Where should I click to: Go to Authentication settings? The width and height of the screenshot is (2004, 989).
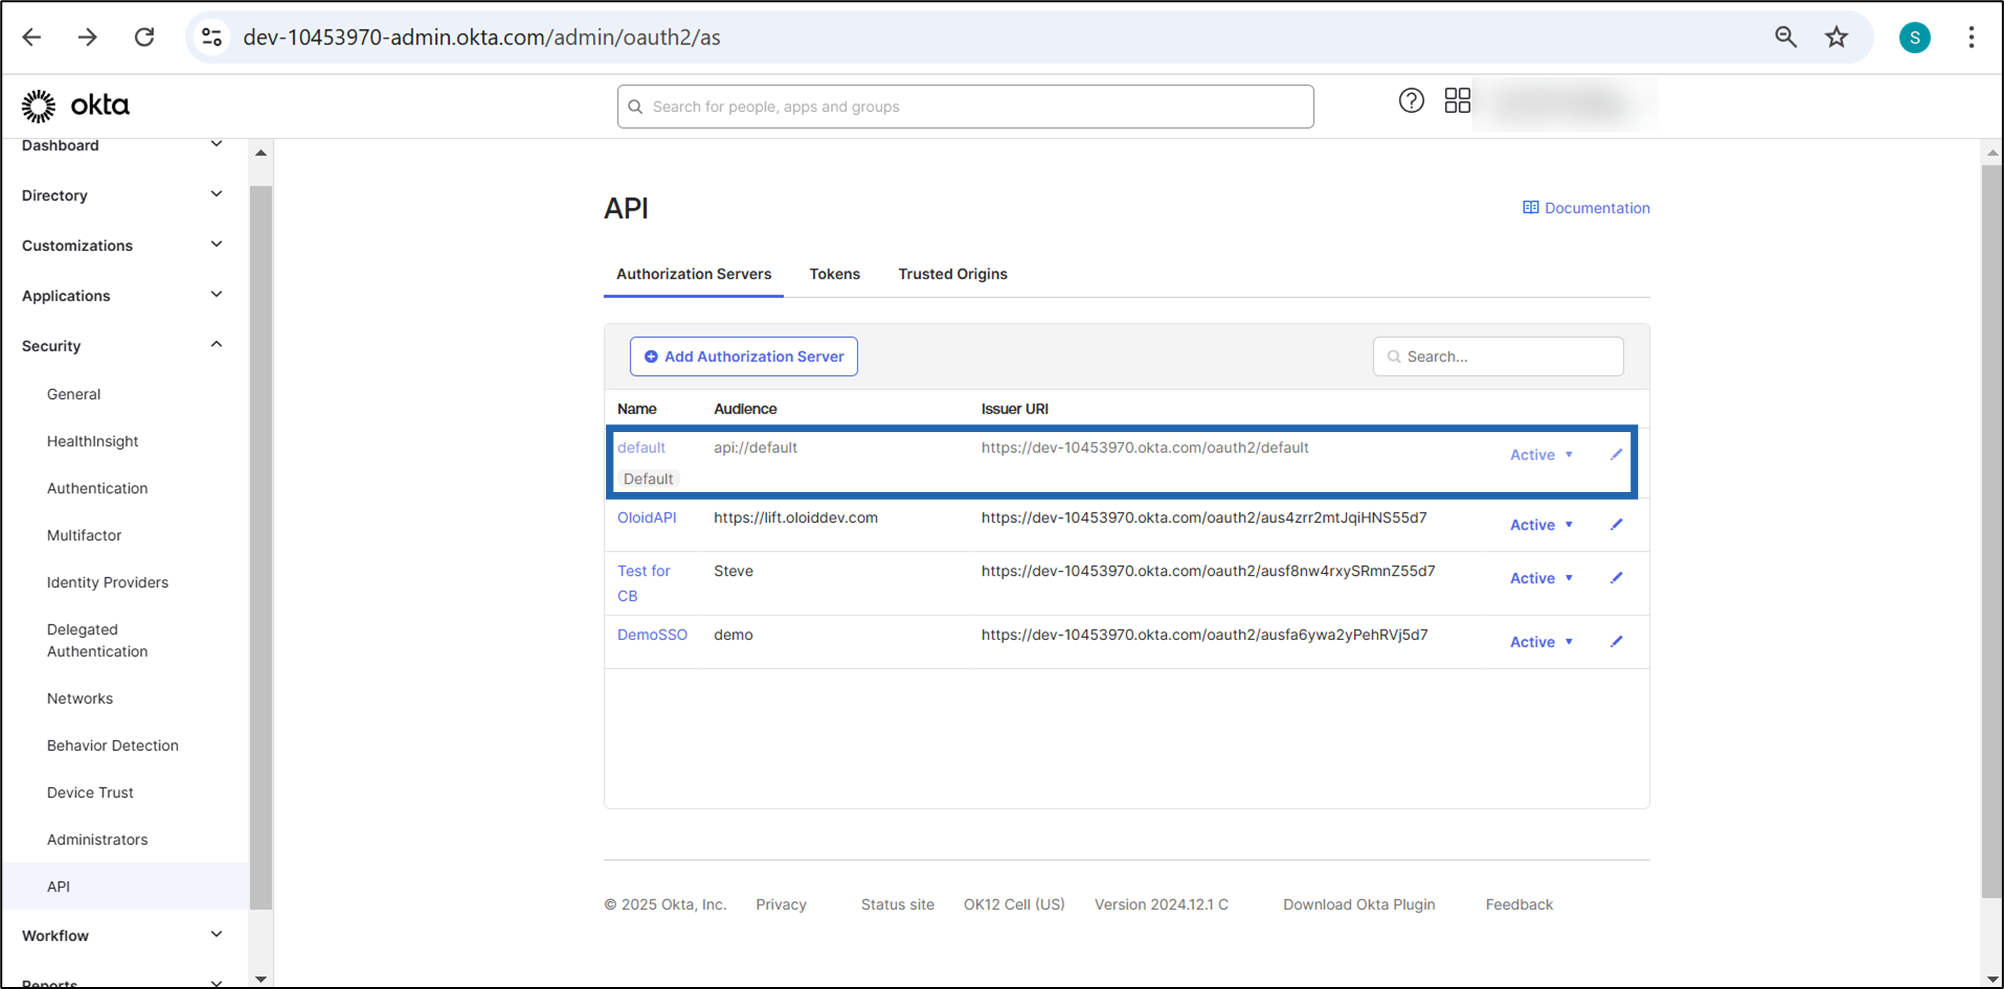pyautogui.click(x=97, y=488)
